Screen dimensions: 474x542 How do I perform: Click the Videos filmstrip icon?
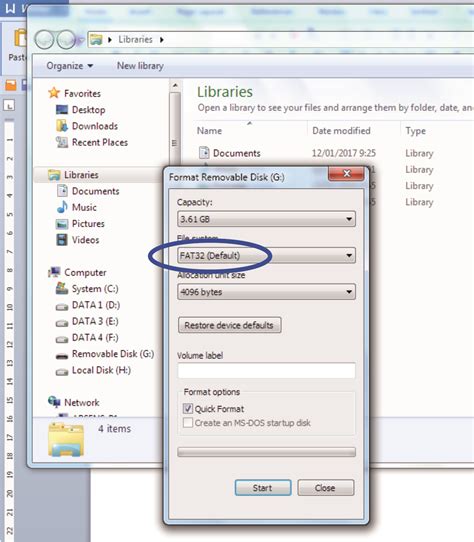(62, 240)
